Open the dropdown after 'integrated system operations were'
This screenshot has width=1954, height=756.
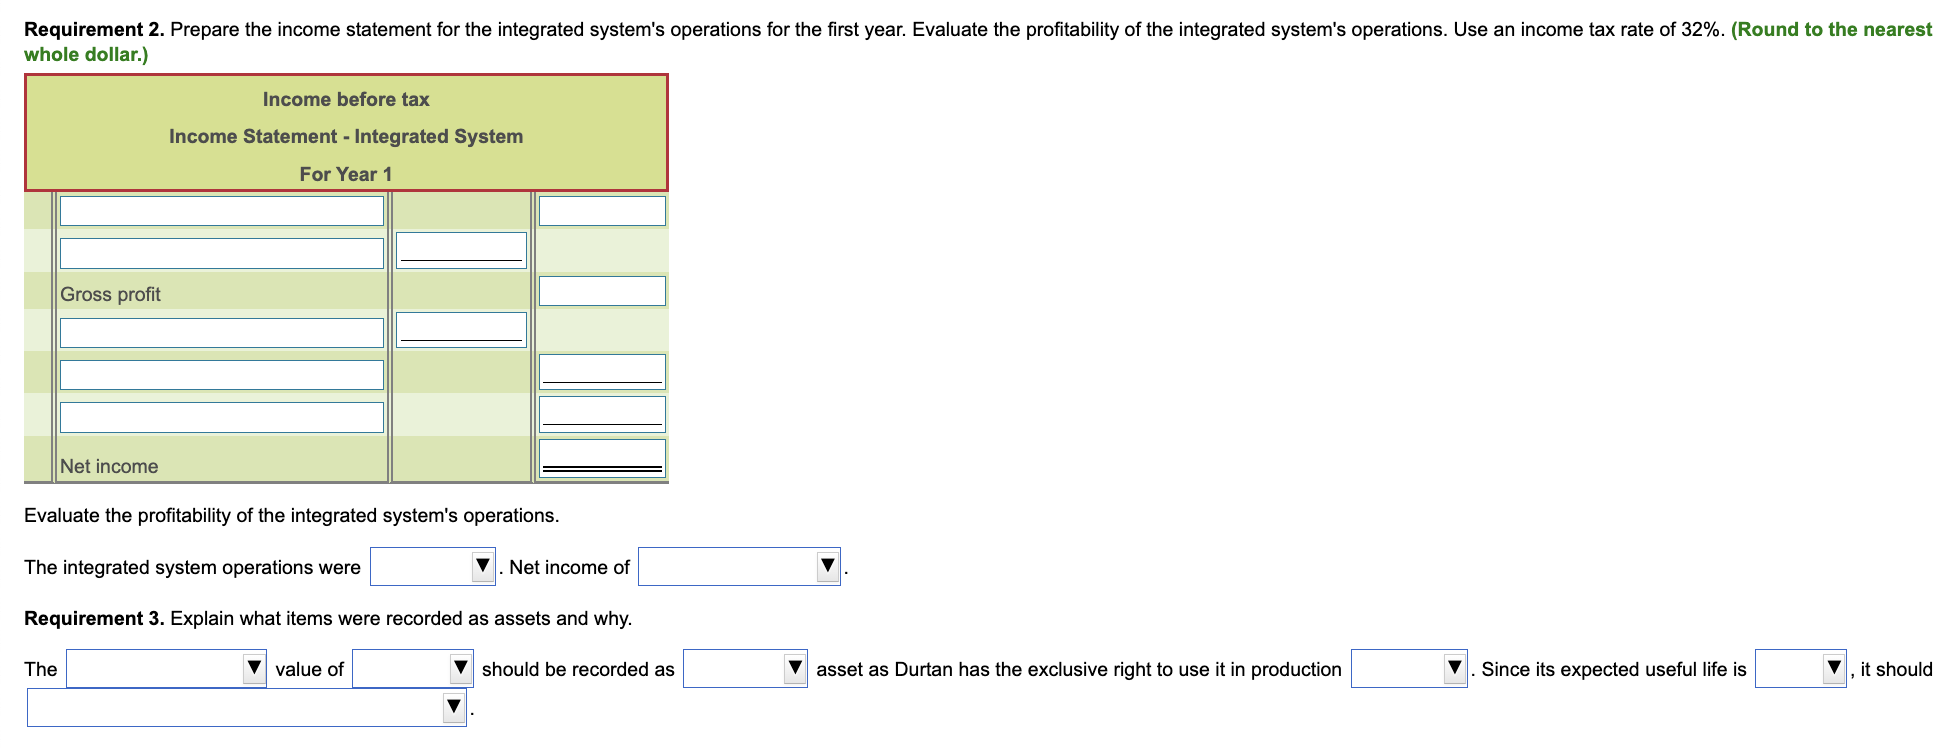click(432, 567)
